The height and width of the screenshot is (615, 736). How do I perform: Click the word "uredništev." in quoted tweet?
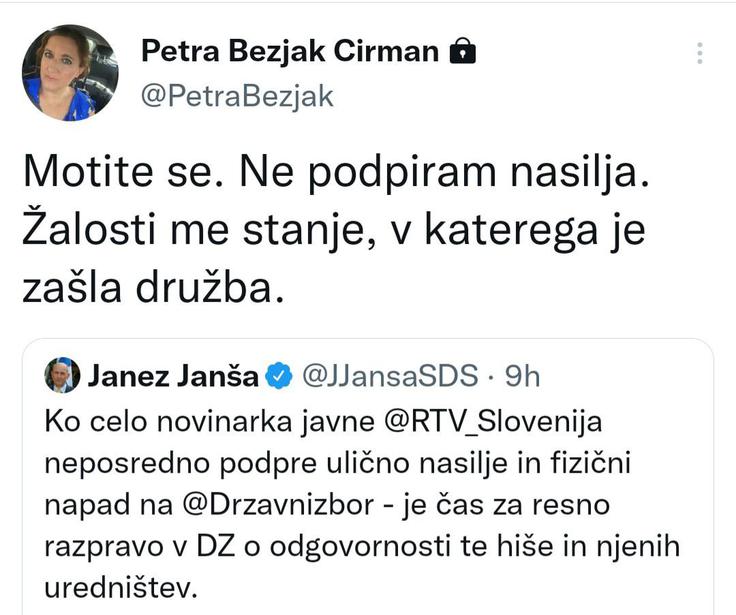[x=121, y=588]
